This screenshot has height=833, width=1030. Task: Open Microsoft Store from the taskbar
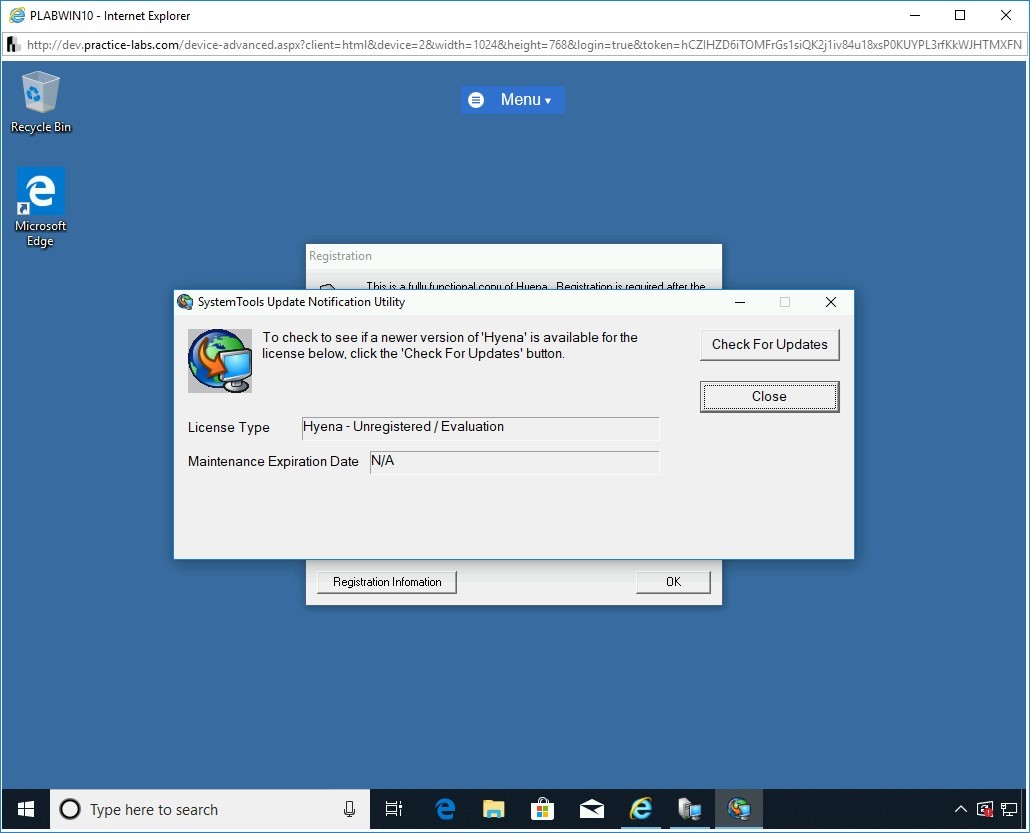[543, 809]
